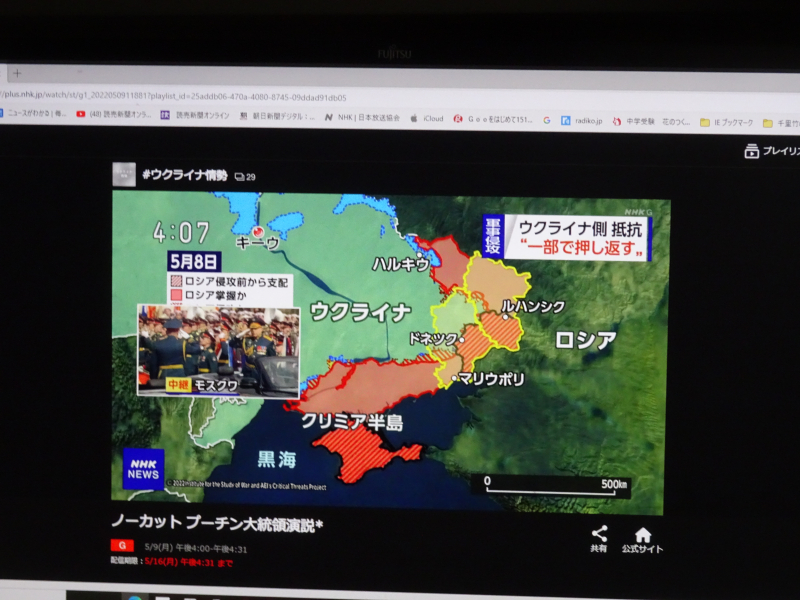Open the 公式サイト home icon
The width and height of the screenshot is (800, 600).
click(x=642, y=541)
